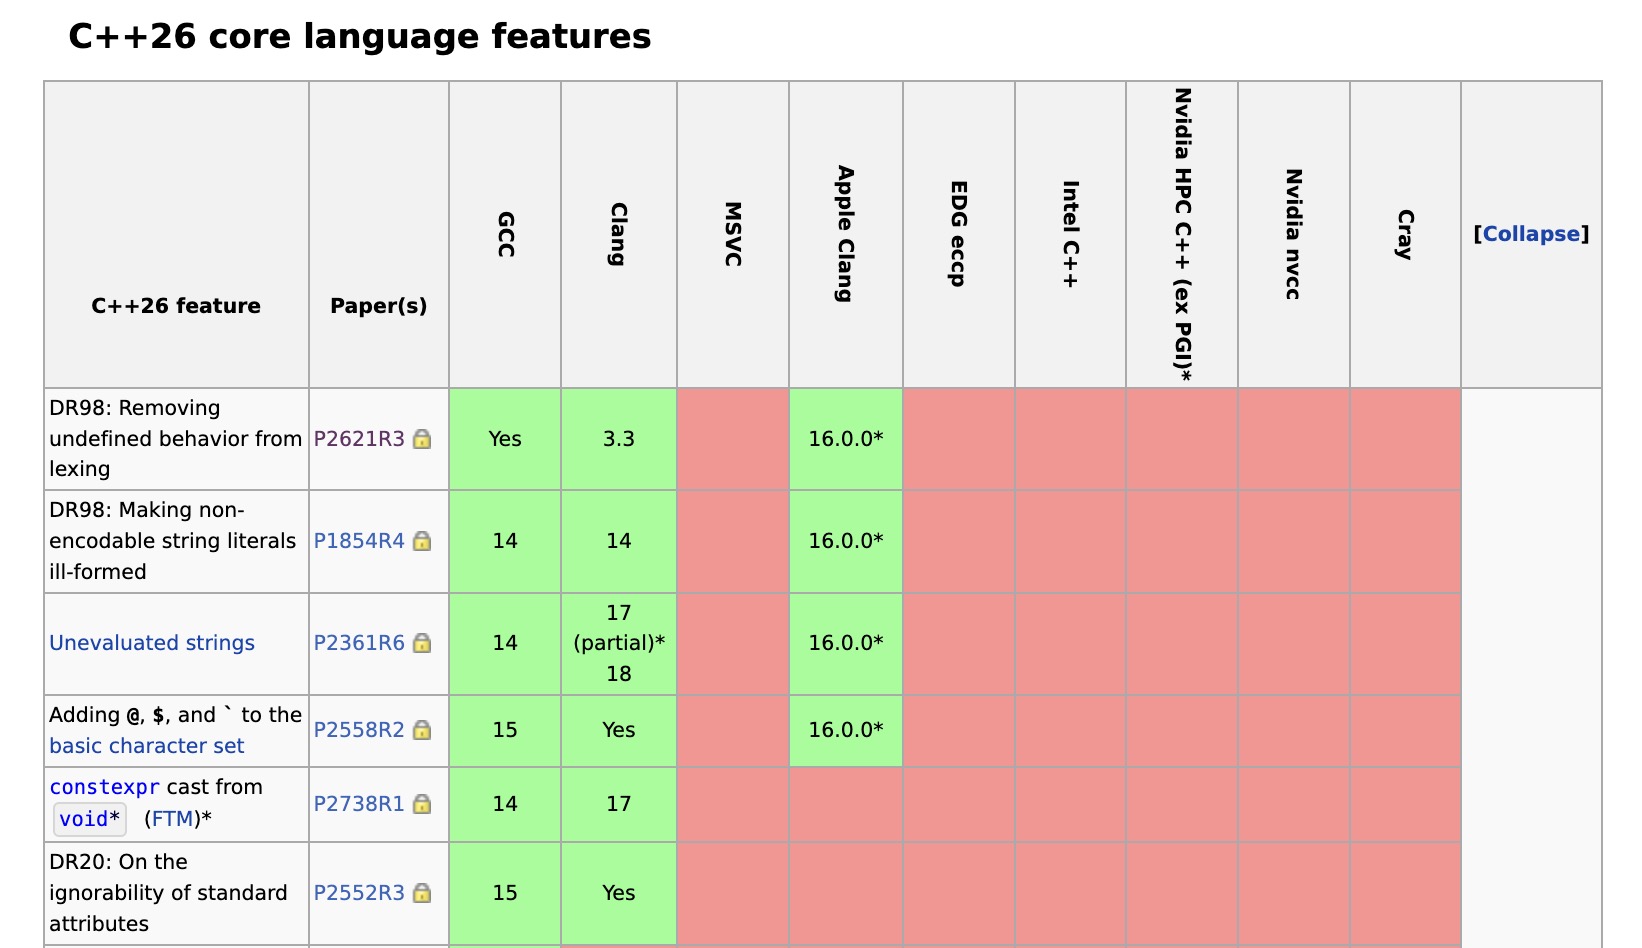Follow the Unevaluated strings feature link

[x=151, y=643]
